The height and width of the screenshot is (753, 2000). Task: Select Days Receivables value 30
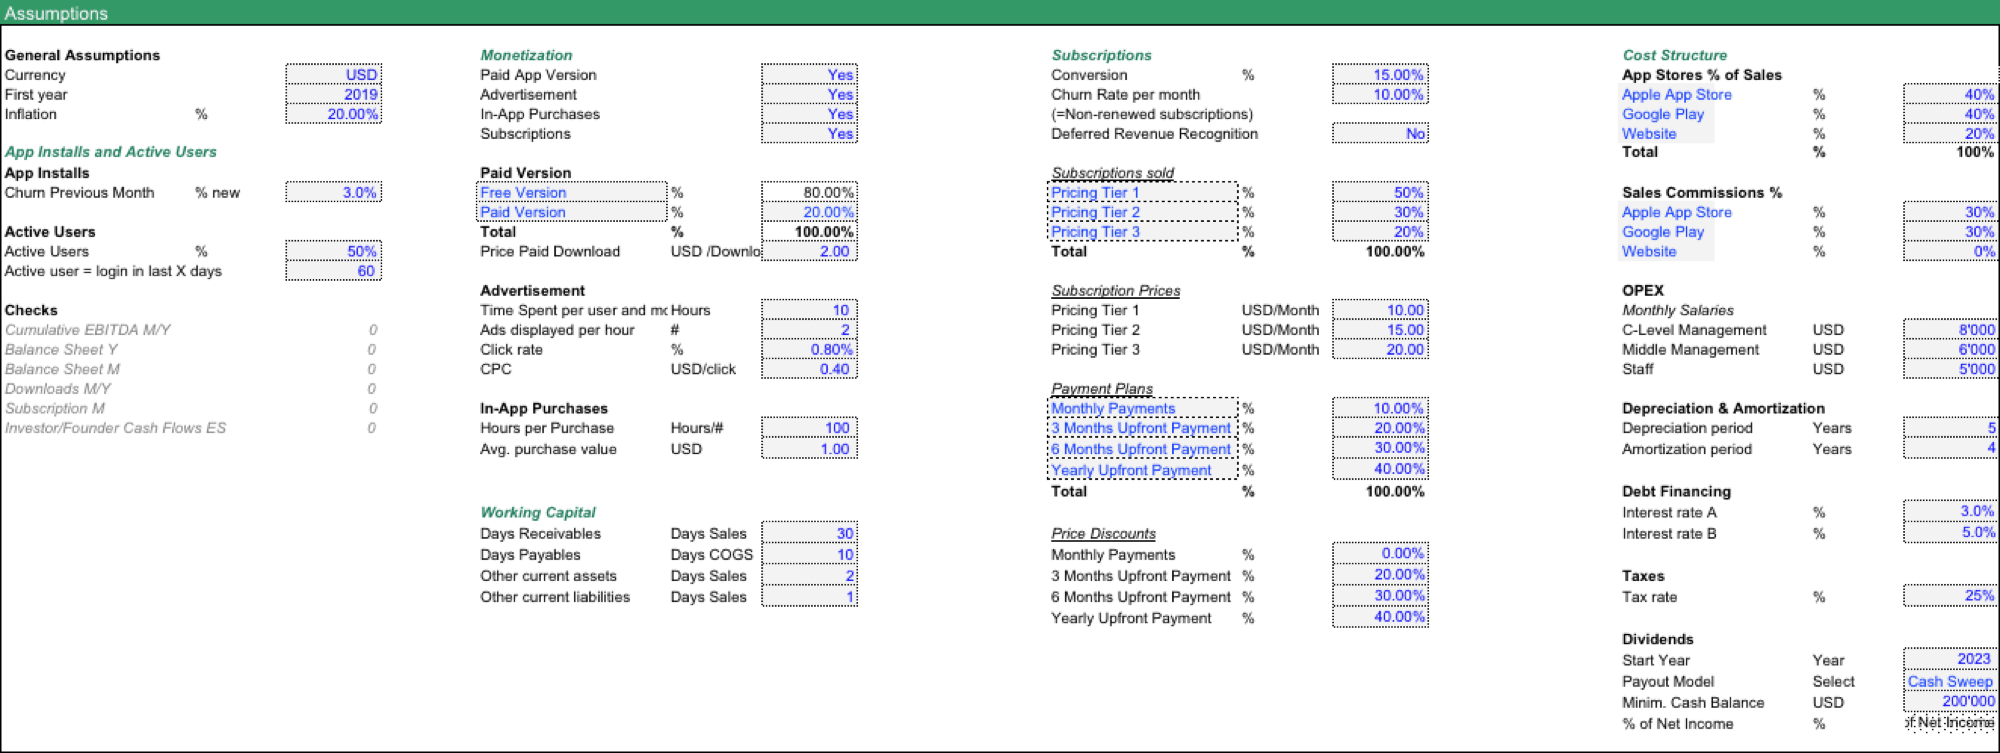(x=809, y=533)
